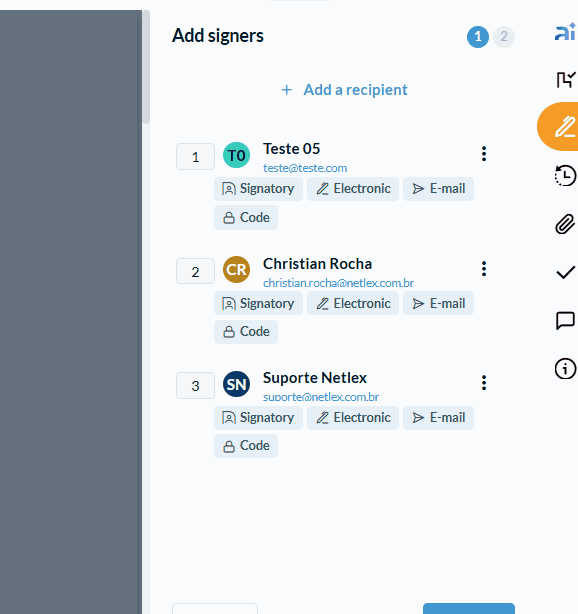Select the orange signature pen sidebar icon
Viewport: 578px width, 614px height.
560,126
